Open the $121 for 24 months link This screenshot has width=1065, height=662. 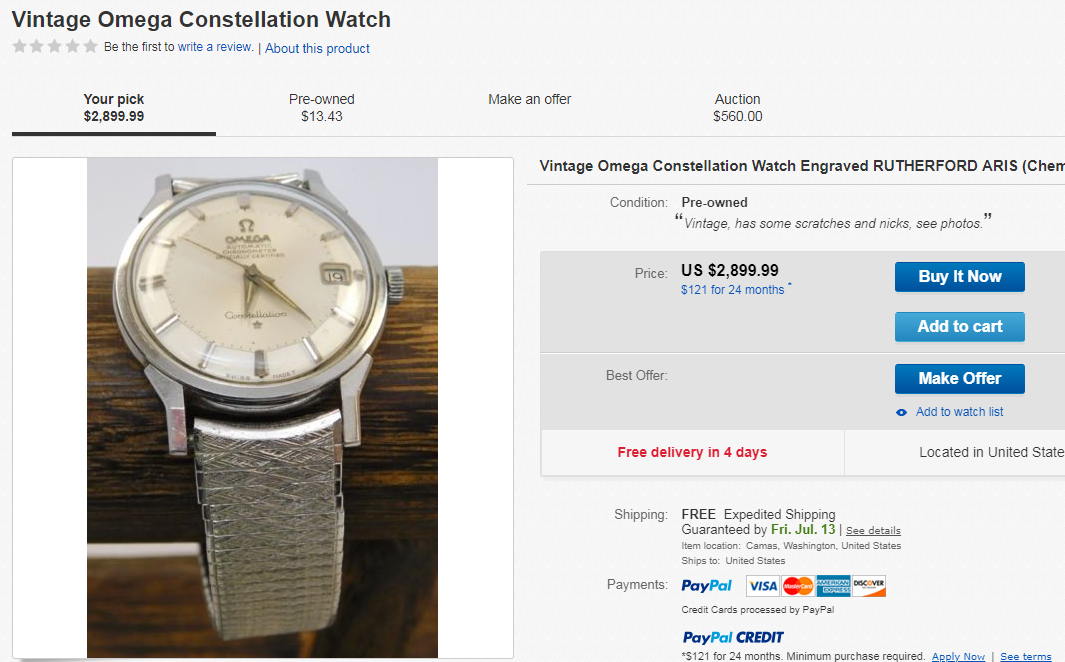click(732, 290)
